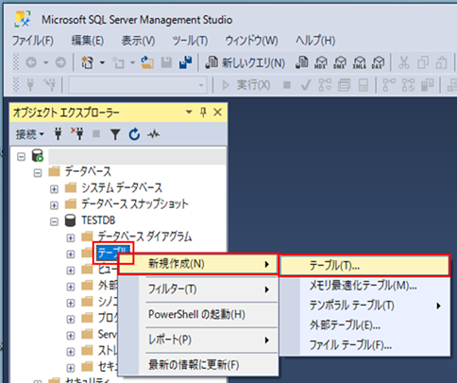Select the システム データベース tree item
The height and width of the screenshot is (383, 457).
point(122,188)
